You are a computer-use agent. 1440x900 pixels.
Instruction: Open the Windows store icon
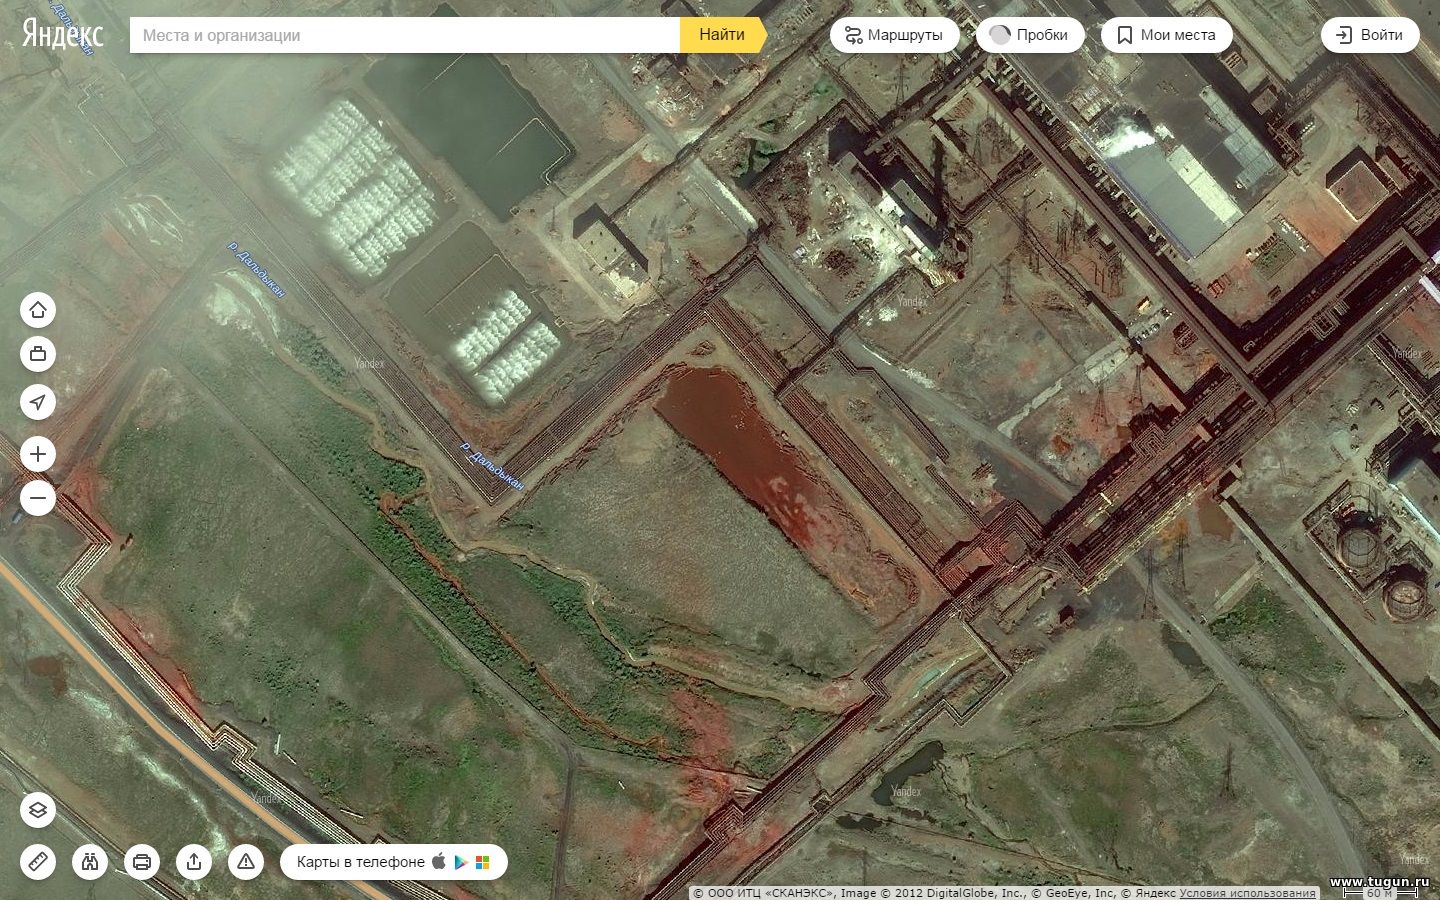click(x=483, y=862)
